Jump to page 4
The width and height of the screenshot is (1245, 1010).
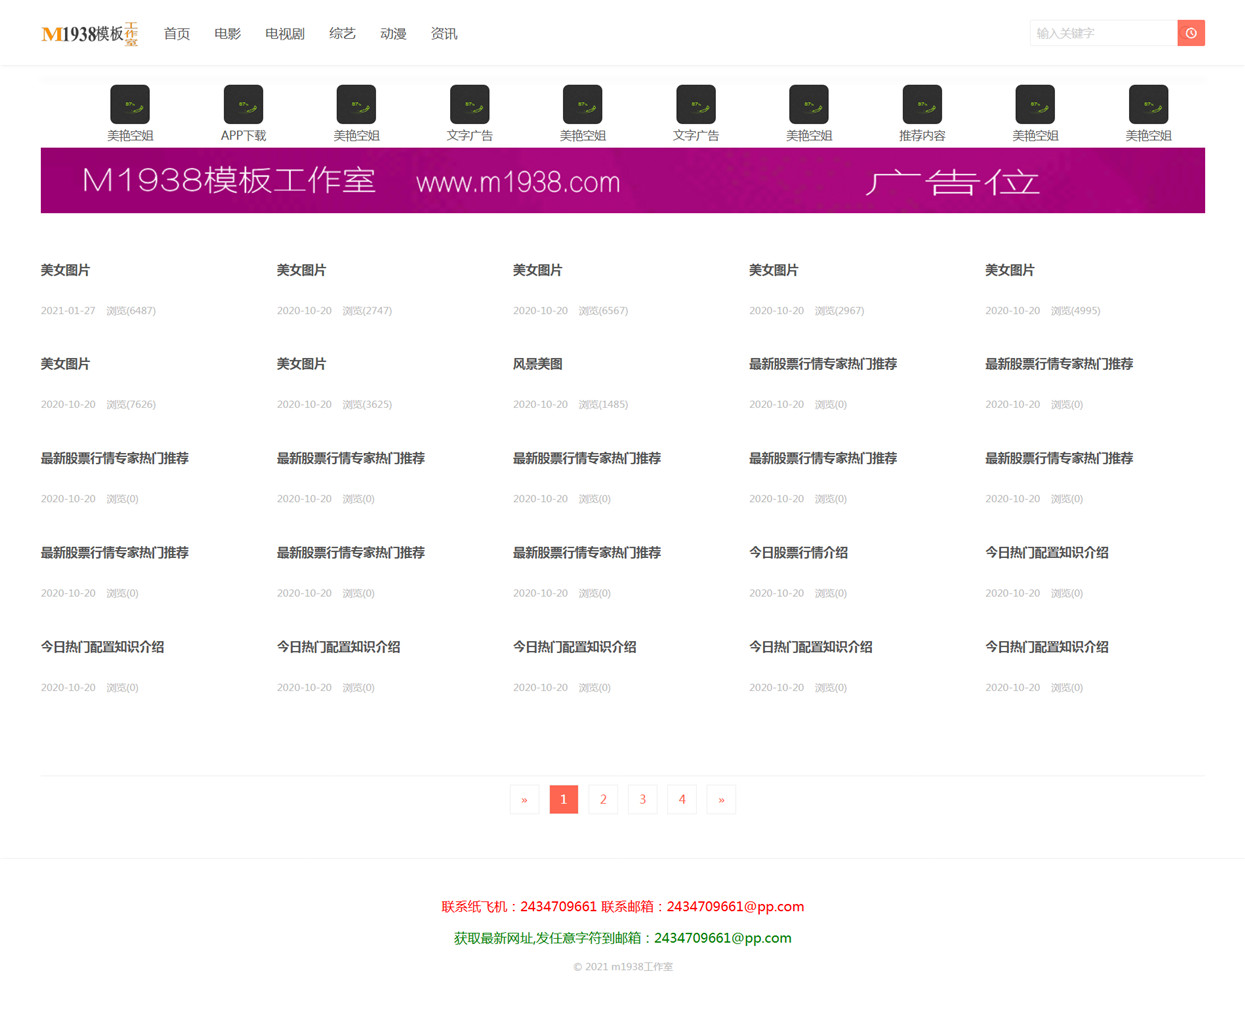click(682, 799)
